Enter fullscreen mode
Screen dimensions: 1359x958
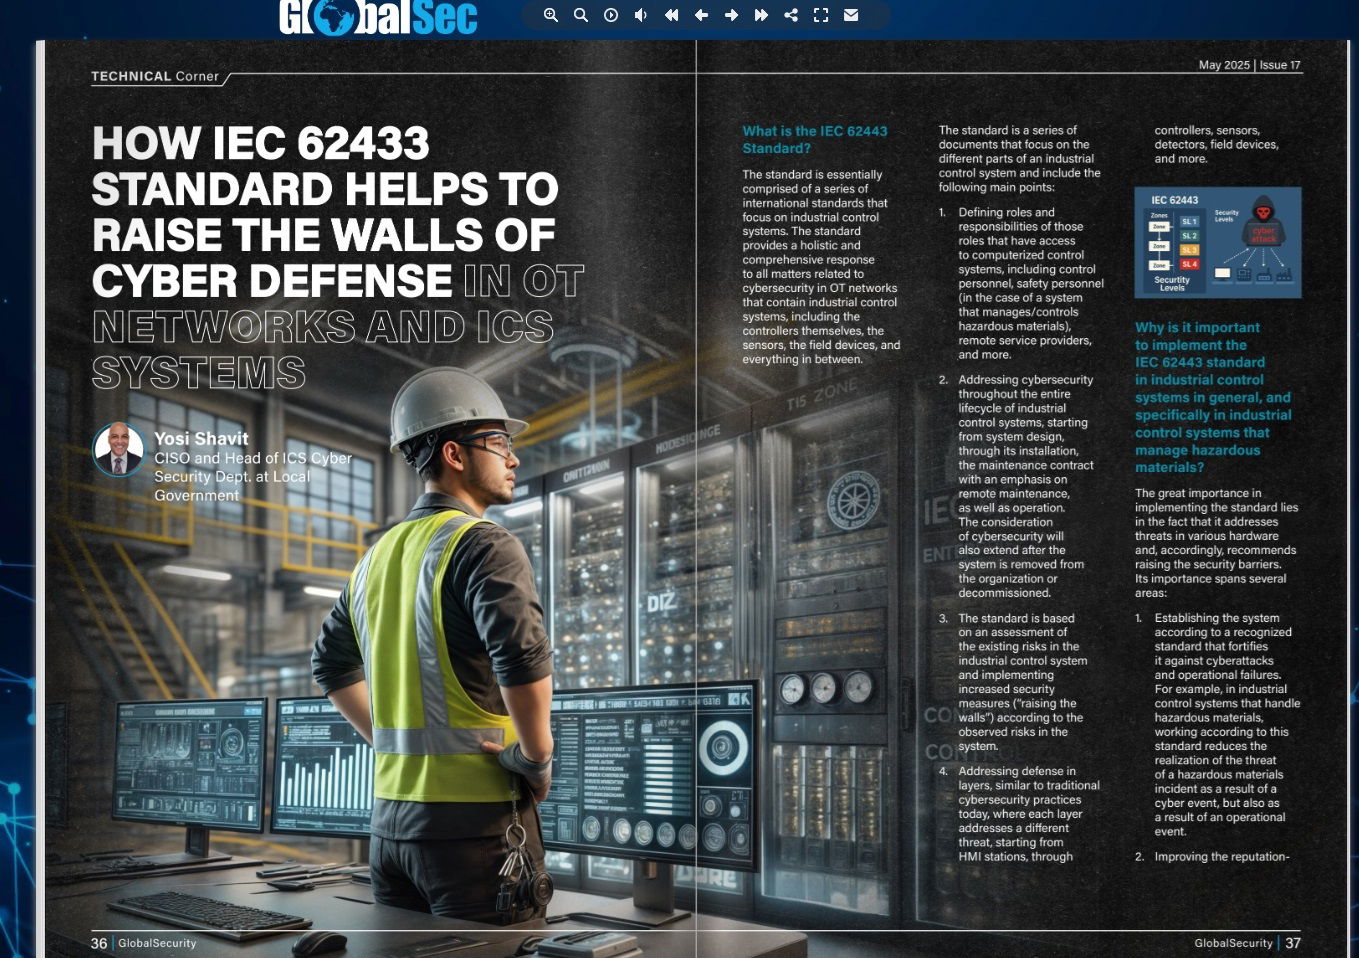821,15
